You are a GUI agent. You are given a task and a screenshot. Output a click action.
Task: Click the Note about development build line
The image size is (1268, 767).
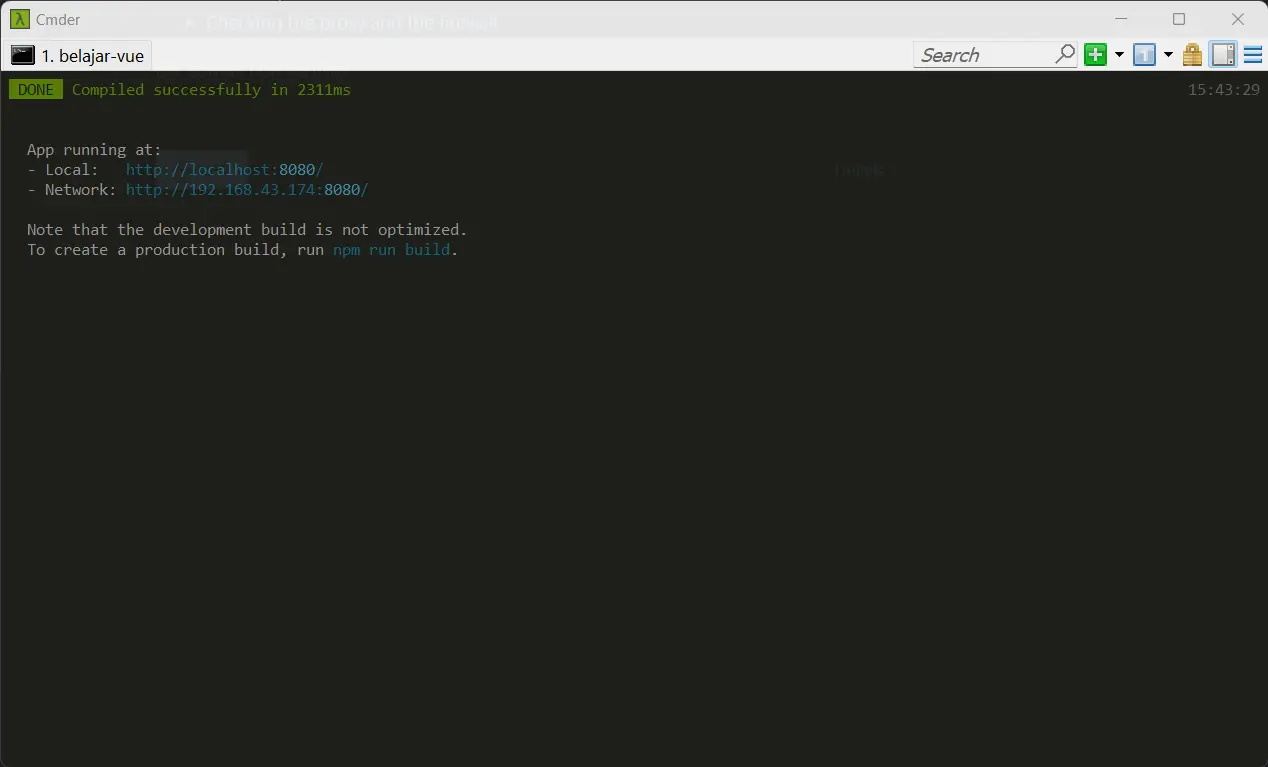tap(247, 230)
